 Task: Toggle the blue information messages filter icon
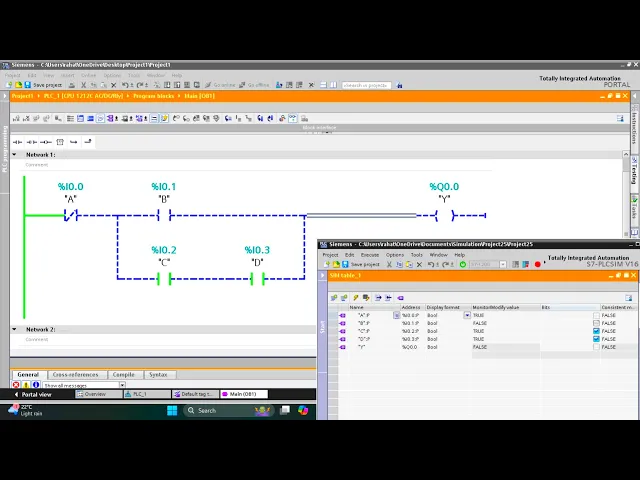pyautogui.click(x=36, y=385)
